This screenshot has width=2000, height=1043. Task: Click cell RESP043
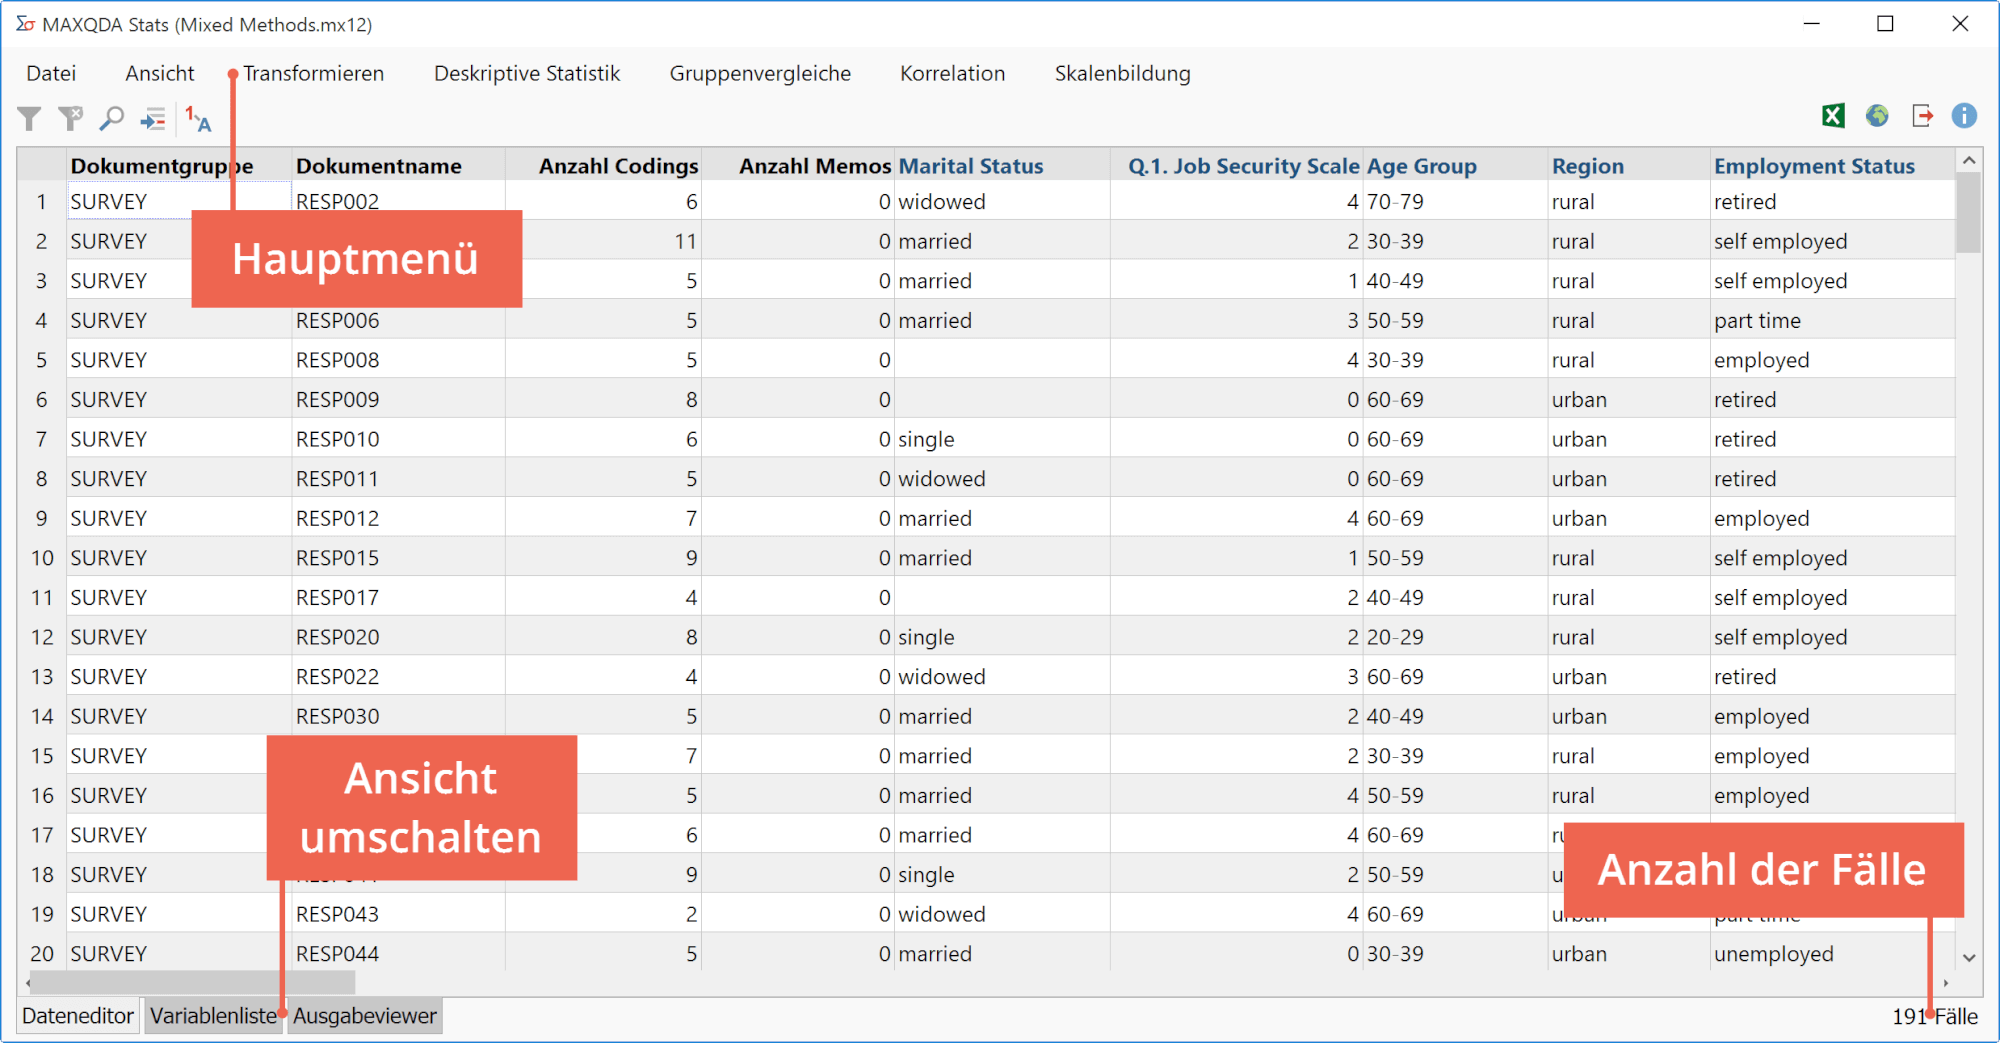coord(398,914)
